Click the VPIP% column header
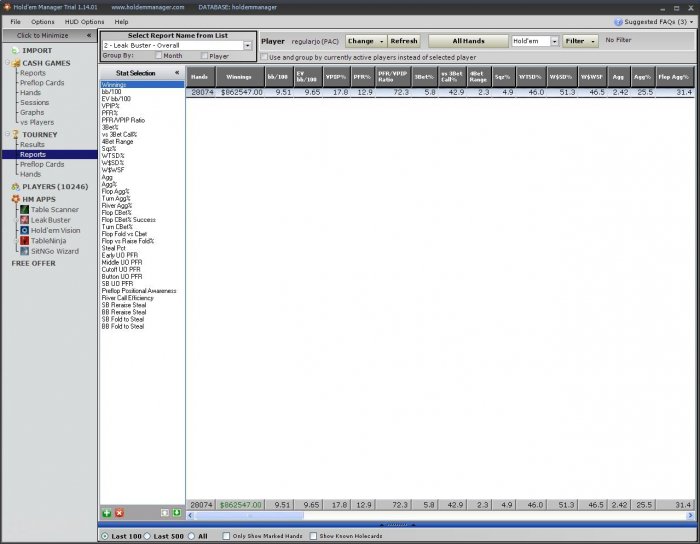 pos(336,77)
